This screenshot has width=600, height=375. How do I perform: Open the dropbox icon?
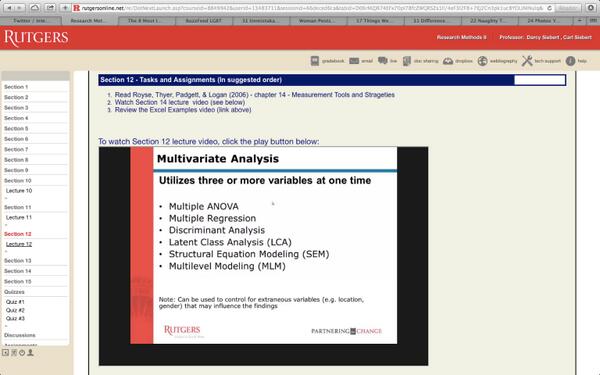(448, 61)
